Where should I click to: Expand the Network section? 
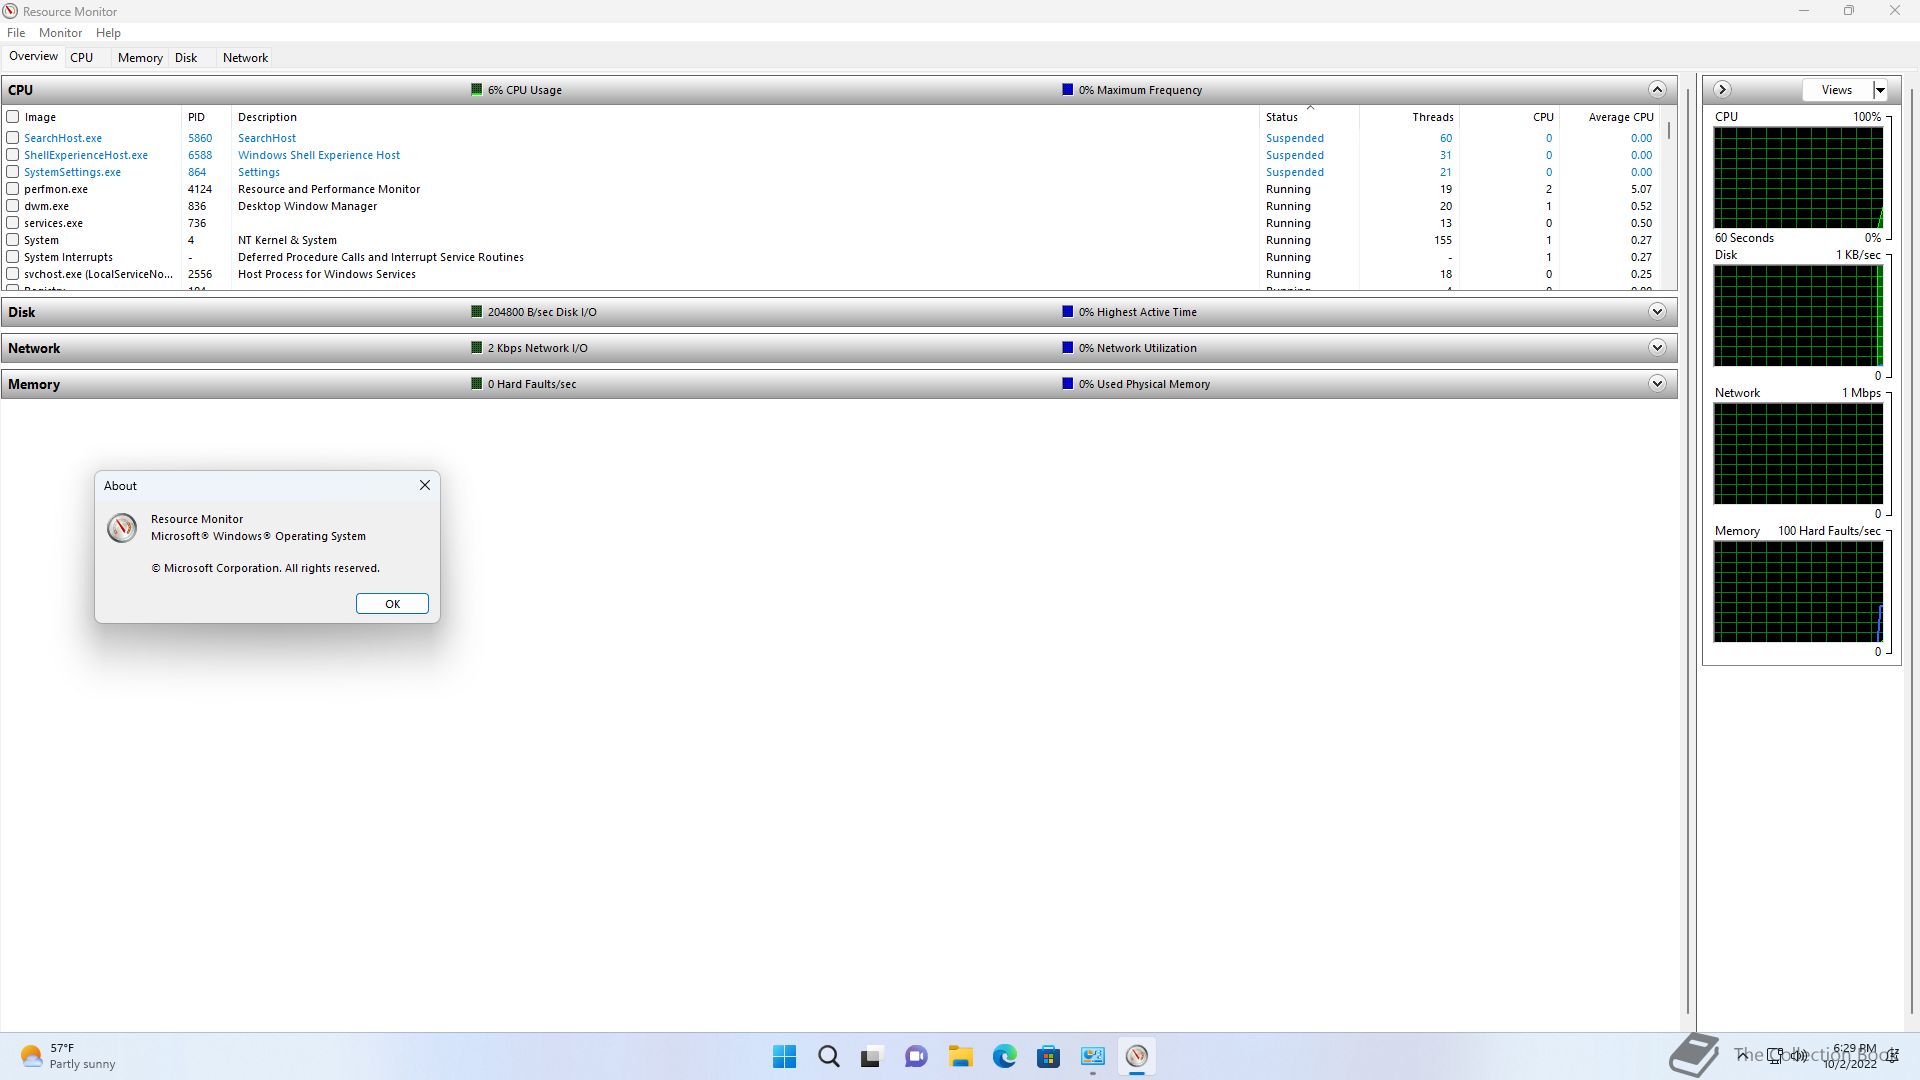coord(1657,347)
